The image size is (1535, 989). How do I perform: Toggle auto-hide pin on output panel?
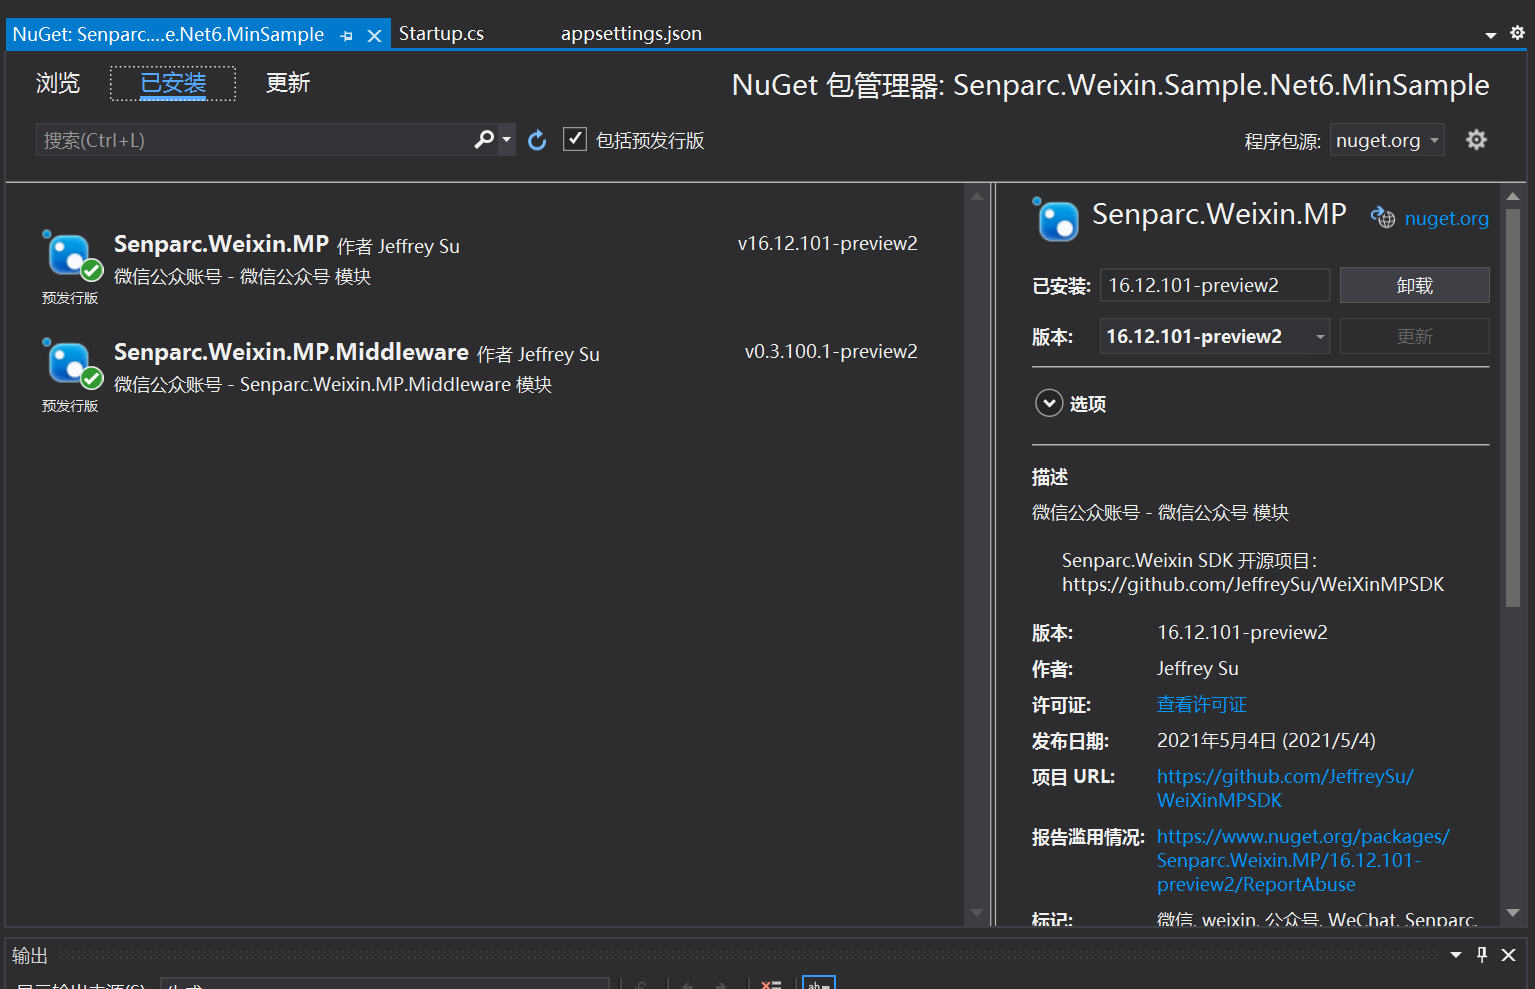[1482, 954]
